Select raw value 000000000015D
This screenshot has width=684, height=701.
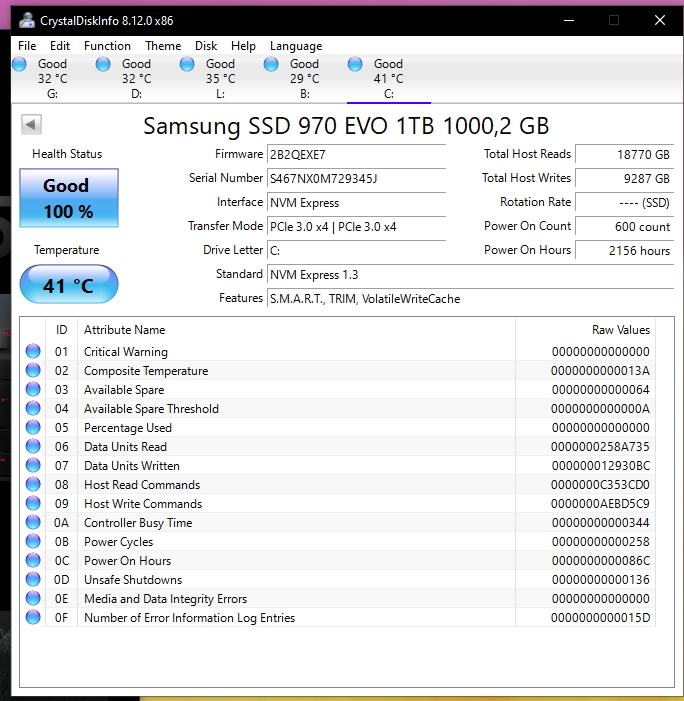tap(600, 618)
